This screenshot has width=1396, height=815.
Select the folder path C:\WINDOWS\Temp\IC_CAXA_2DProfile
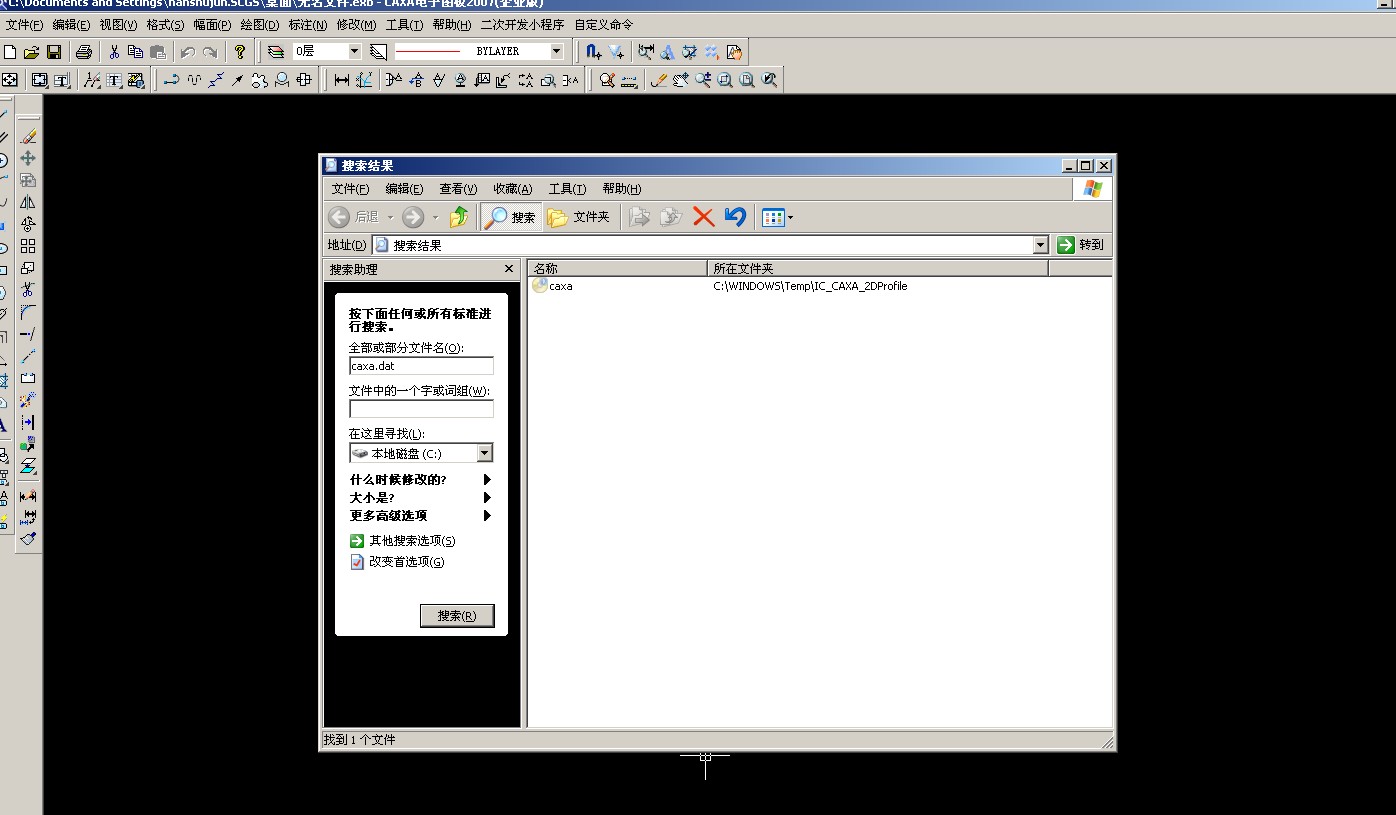(810, 286)
